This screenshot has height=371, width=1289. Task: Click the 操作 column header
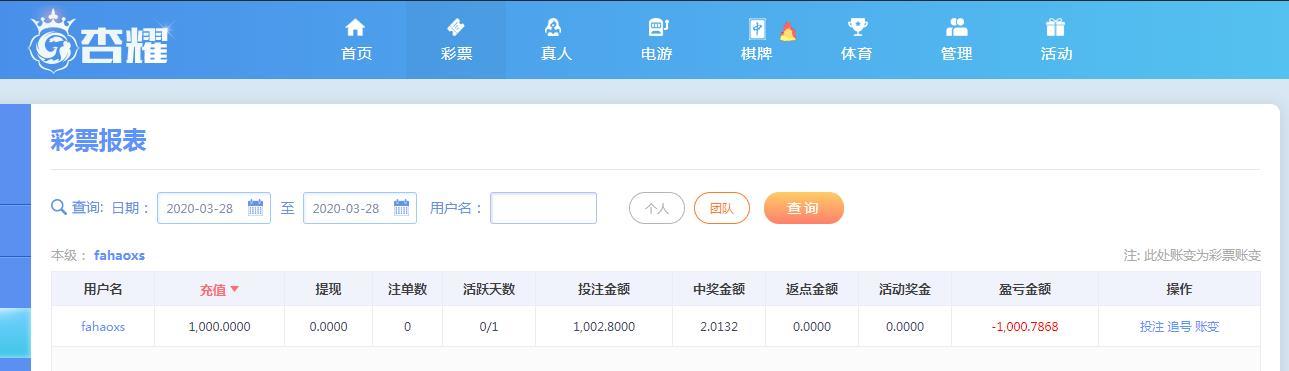1179,289
